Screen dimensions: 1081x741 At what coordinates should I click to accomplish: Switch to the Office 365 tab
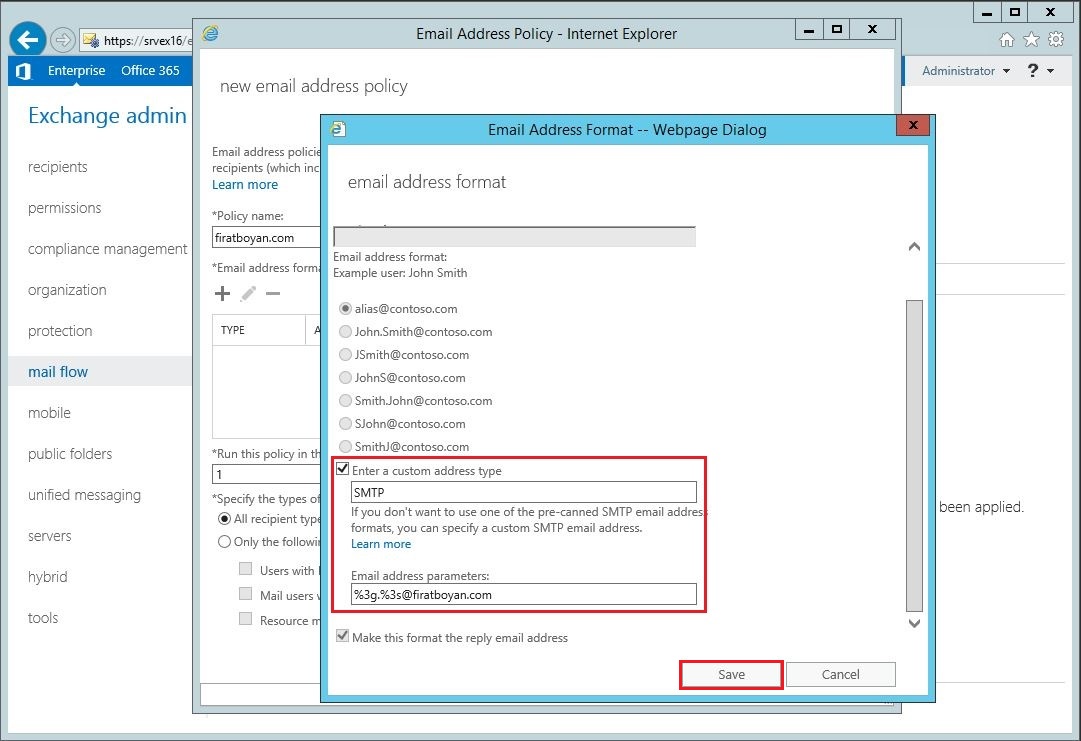click(x=150, y=71)
